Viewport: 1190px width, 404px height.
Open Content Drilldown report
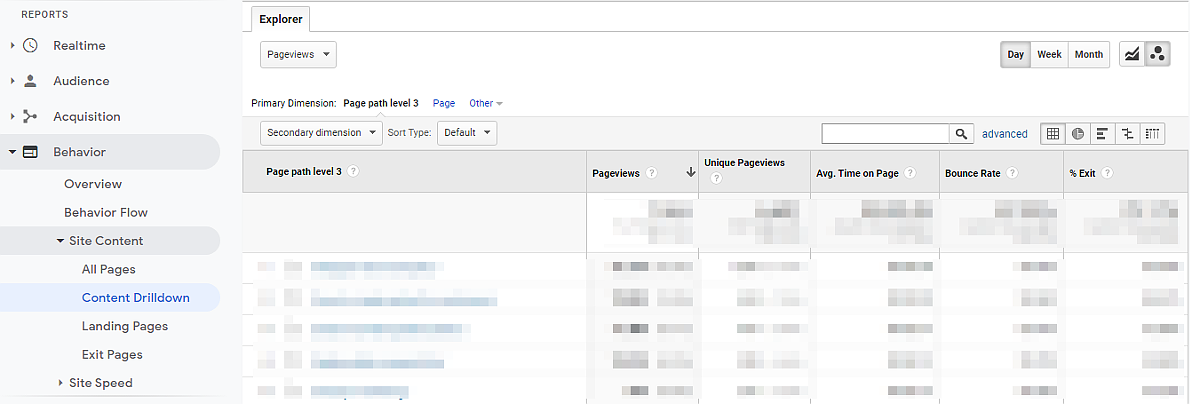point(136,298)
